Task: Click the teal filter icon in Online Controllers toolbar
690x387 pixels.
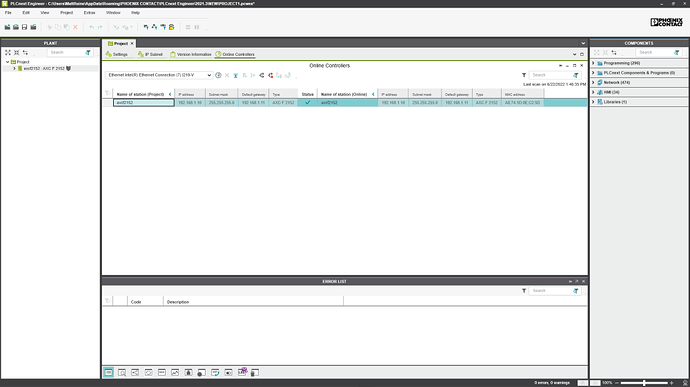Action: pos(236,75)
